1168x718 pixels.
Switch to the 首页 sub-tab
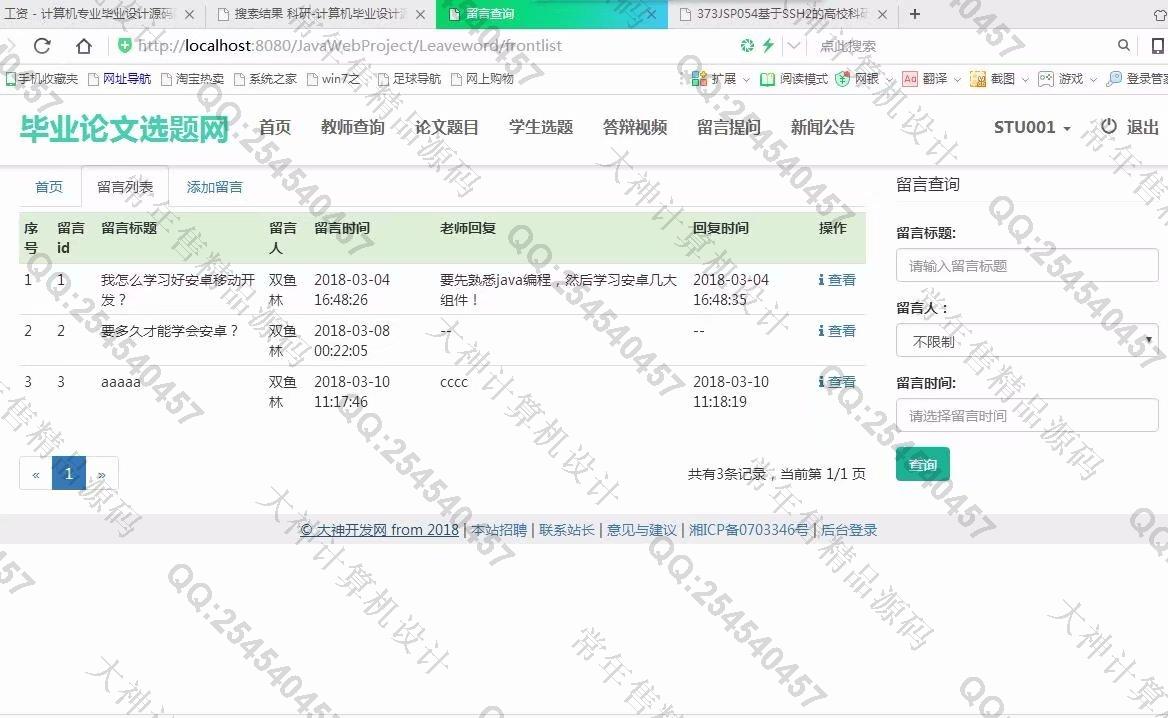tap(49, 187)
